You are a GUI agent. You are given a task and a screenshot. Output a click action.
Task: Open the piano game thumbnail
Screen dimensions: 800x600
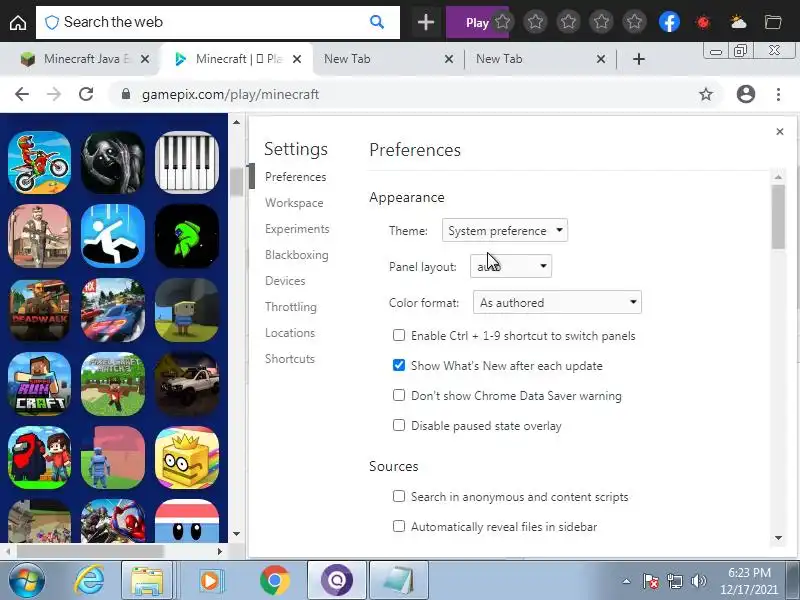[187, 162]
